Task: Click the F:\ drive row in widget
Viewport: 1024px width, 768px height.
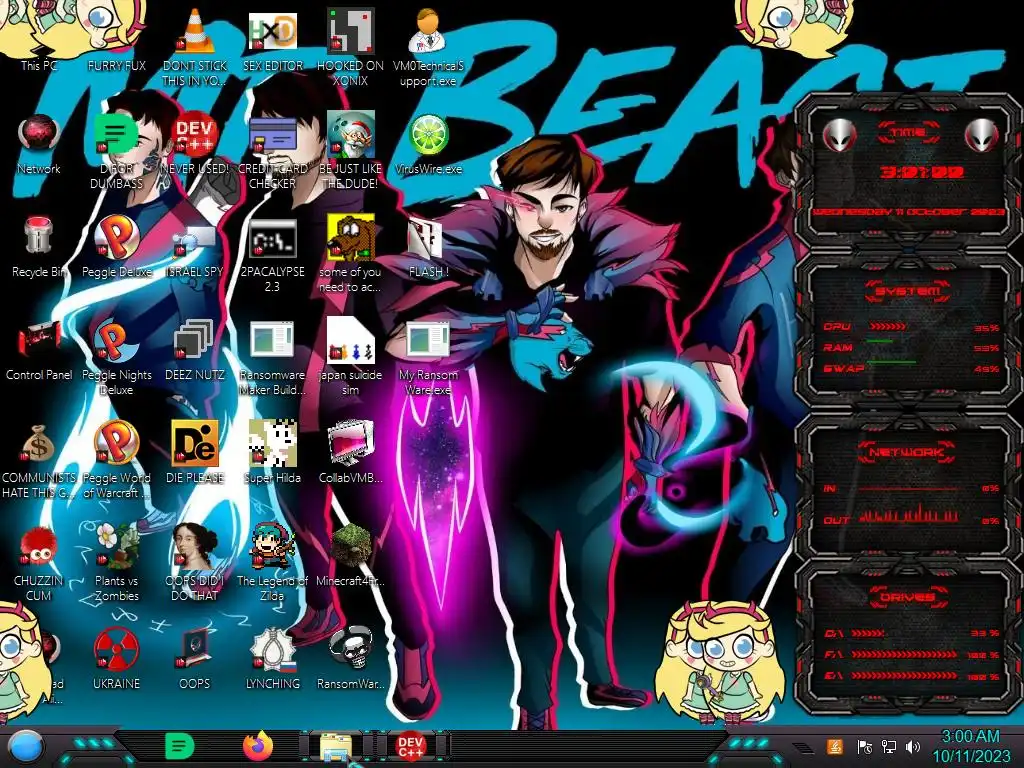Action: (912, 654)
